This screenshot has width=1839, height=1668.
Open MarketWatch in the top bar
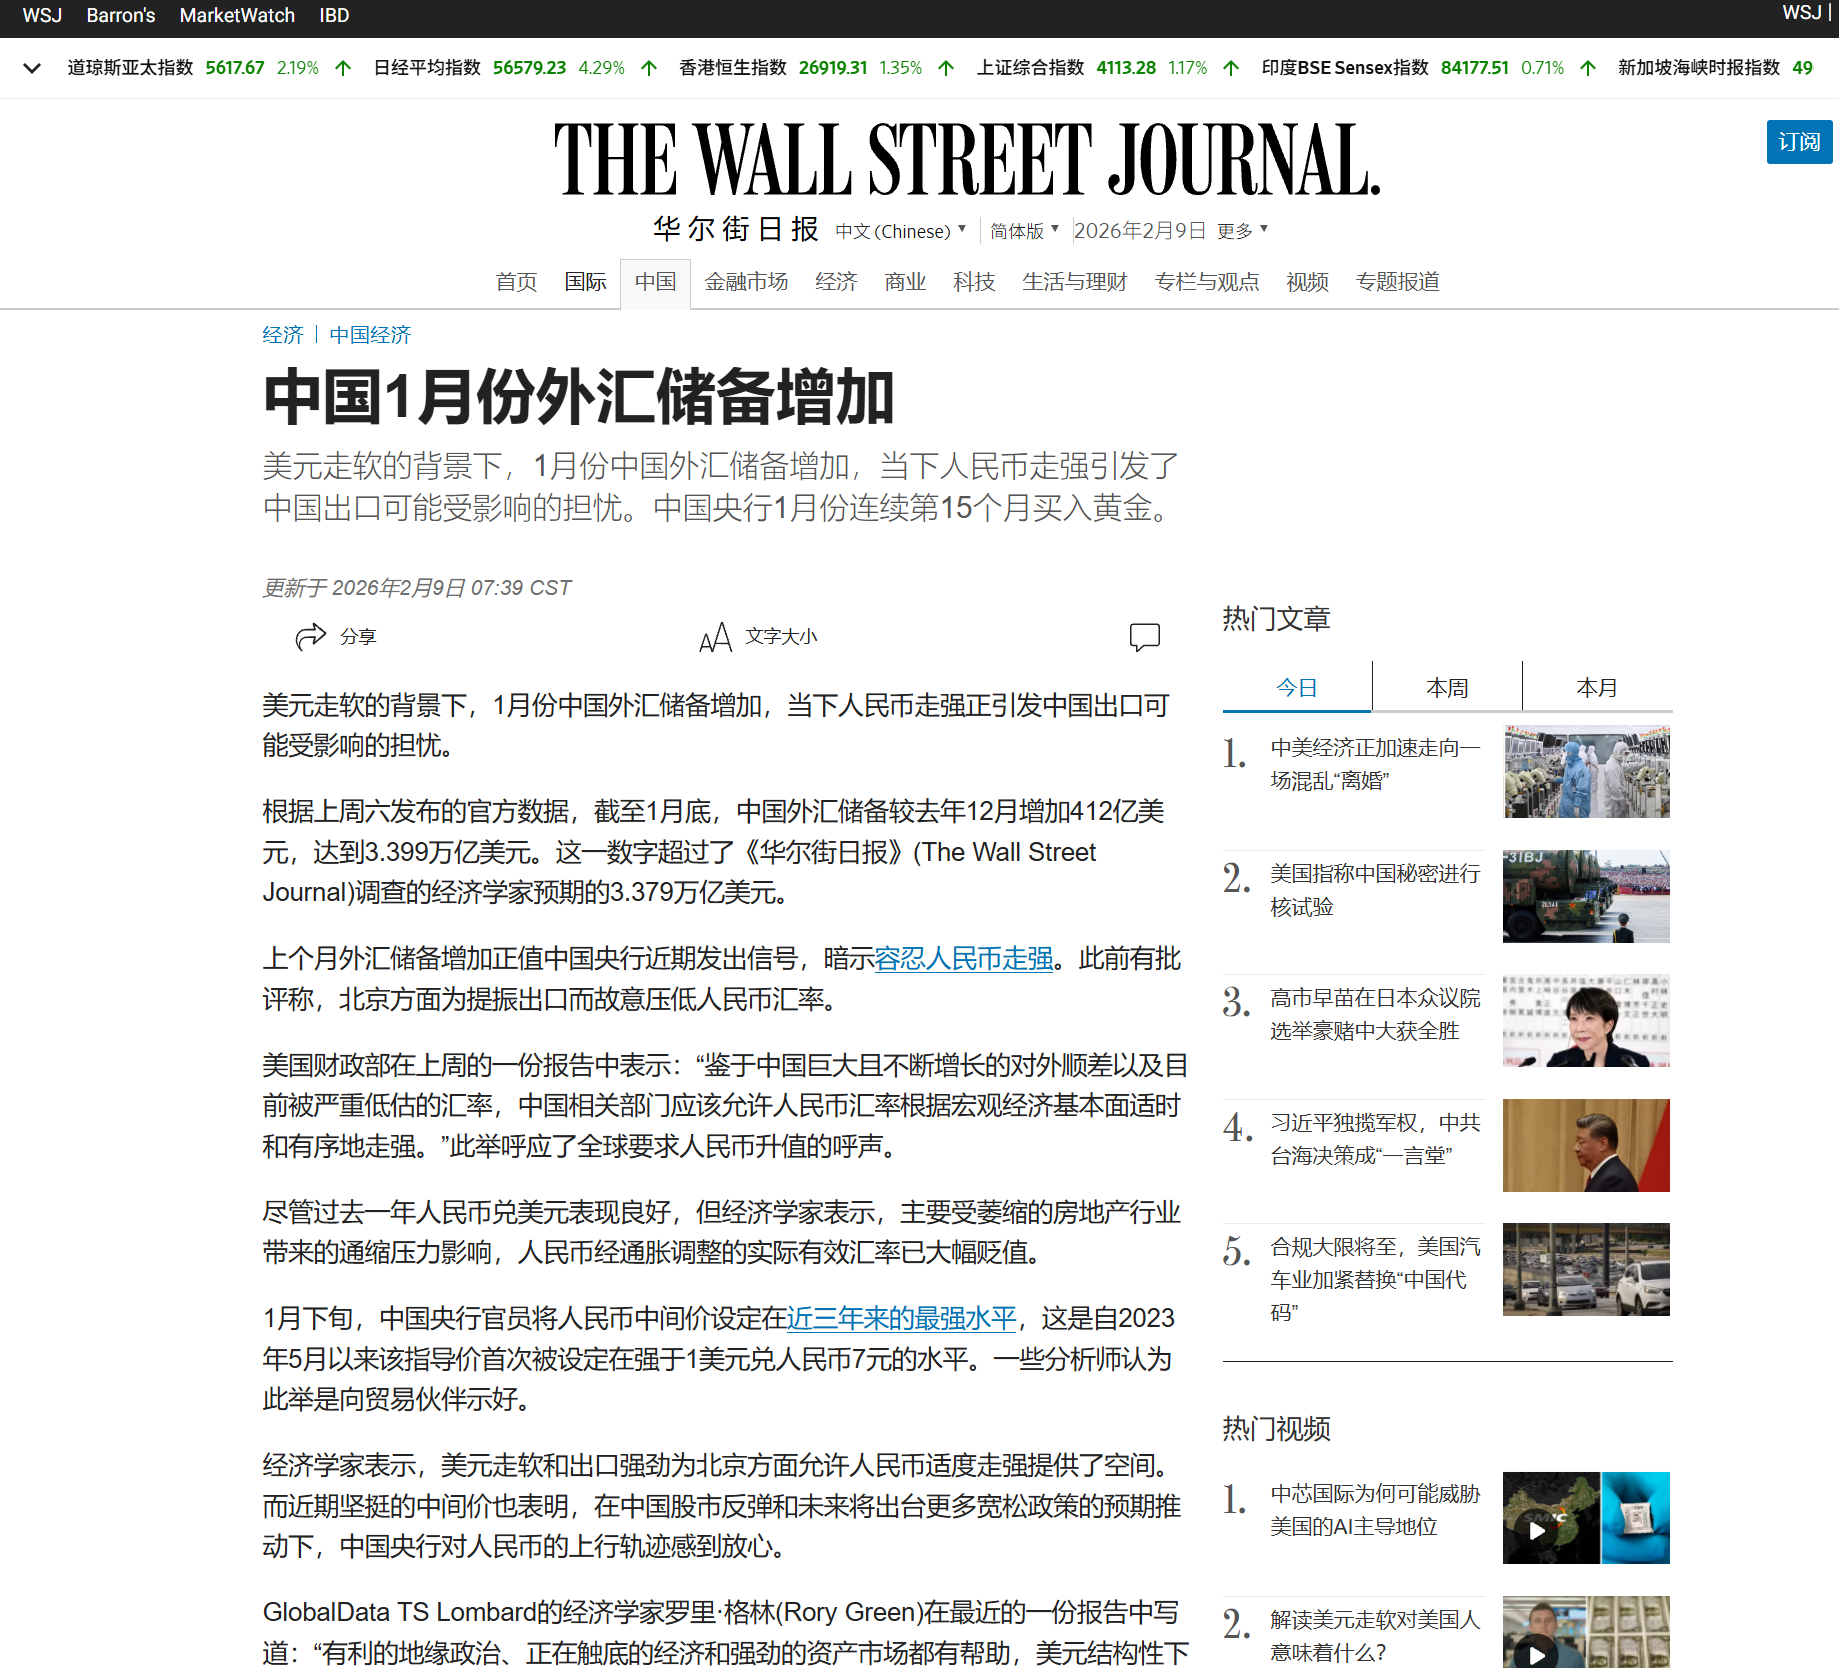(x=237, y=15)
